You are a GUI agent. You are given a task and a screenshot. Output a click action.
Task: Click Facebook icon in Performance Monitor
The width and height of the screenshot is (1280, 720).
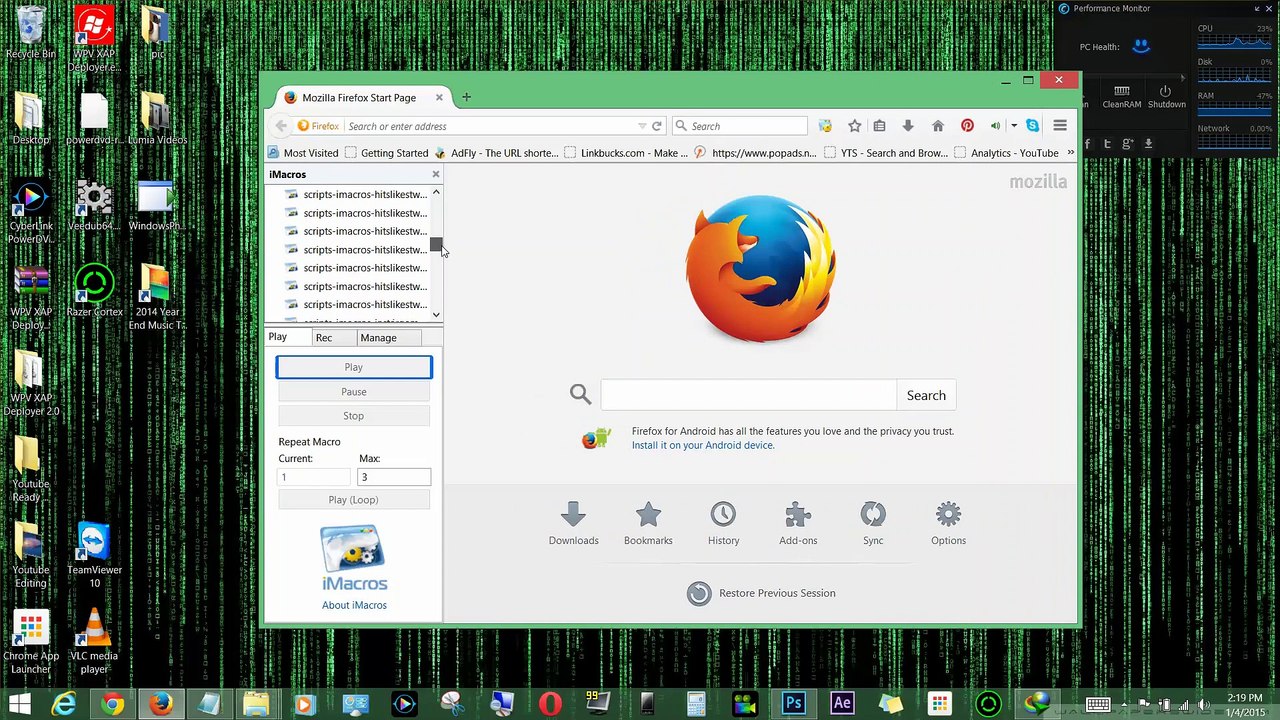pyautogui.click(x=1088, y=144)
